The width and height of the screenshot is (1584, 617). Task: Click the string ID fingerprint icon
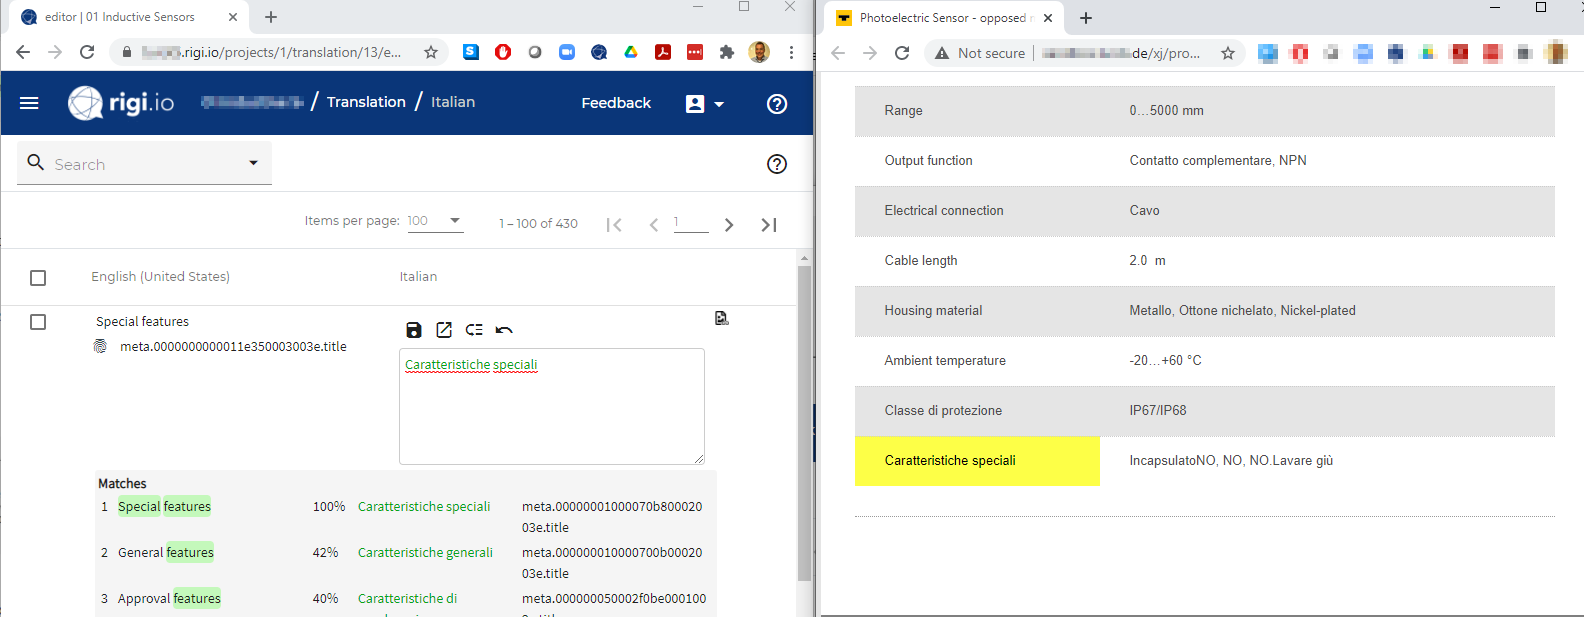coord(100,346)
